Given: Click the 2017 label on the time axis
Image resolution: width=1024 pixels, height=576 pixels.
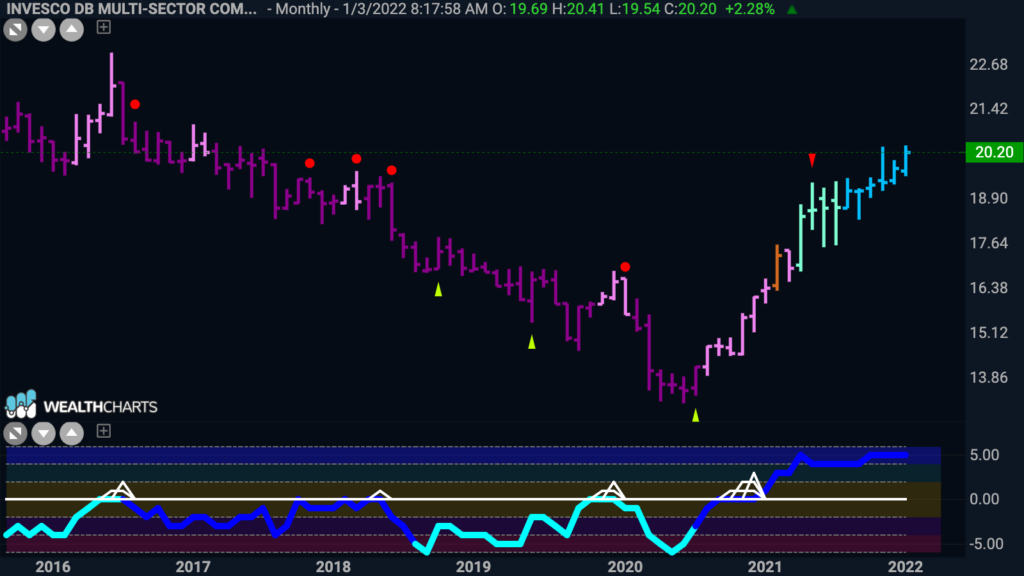Looking at the screenshot, I should [193, 566].
